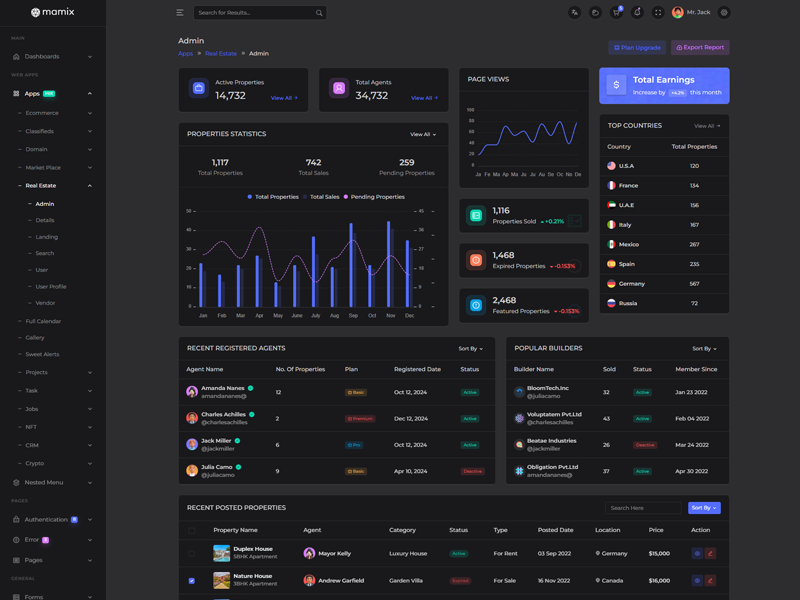Click the hamburger sidebar toggle icon

(180, 13)
